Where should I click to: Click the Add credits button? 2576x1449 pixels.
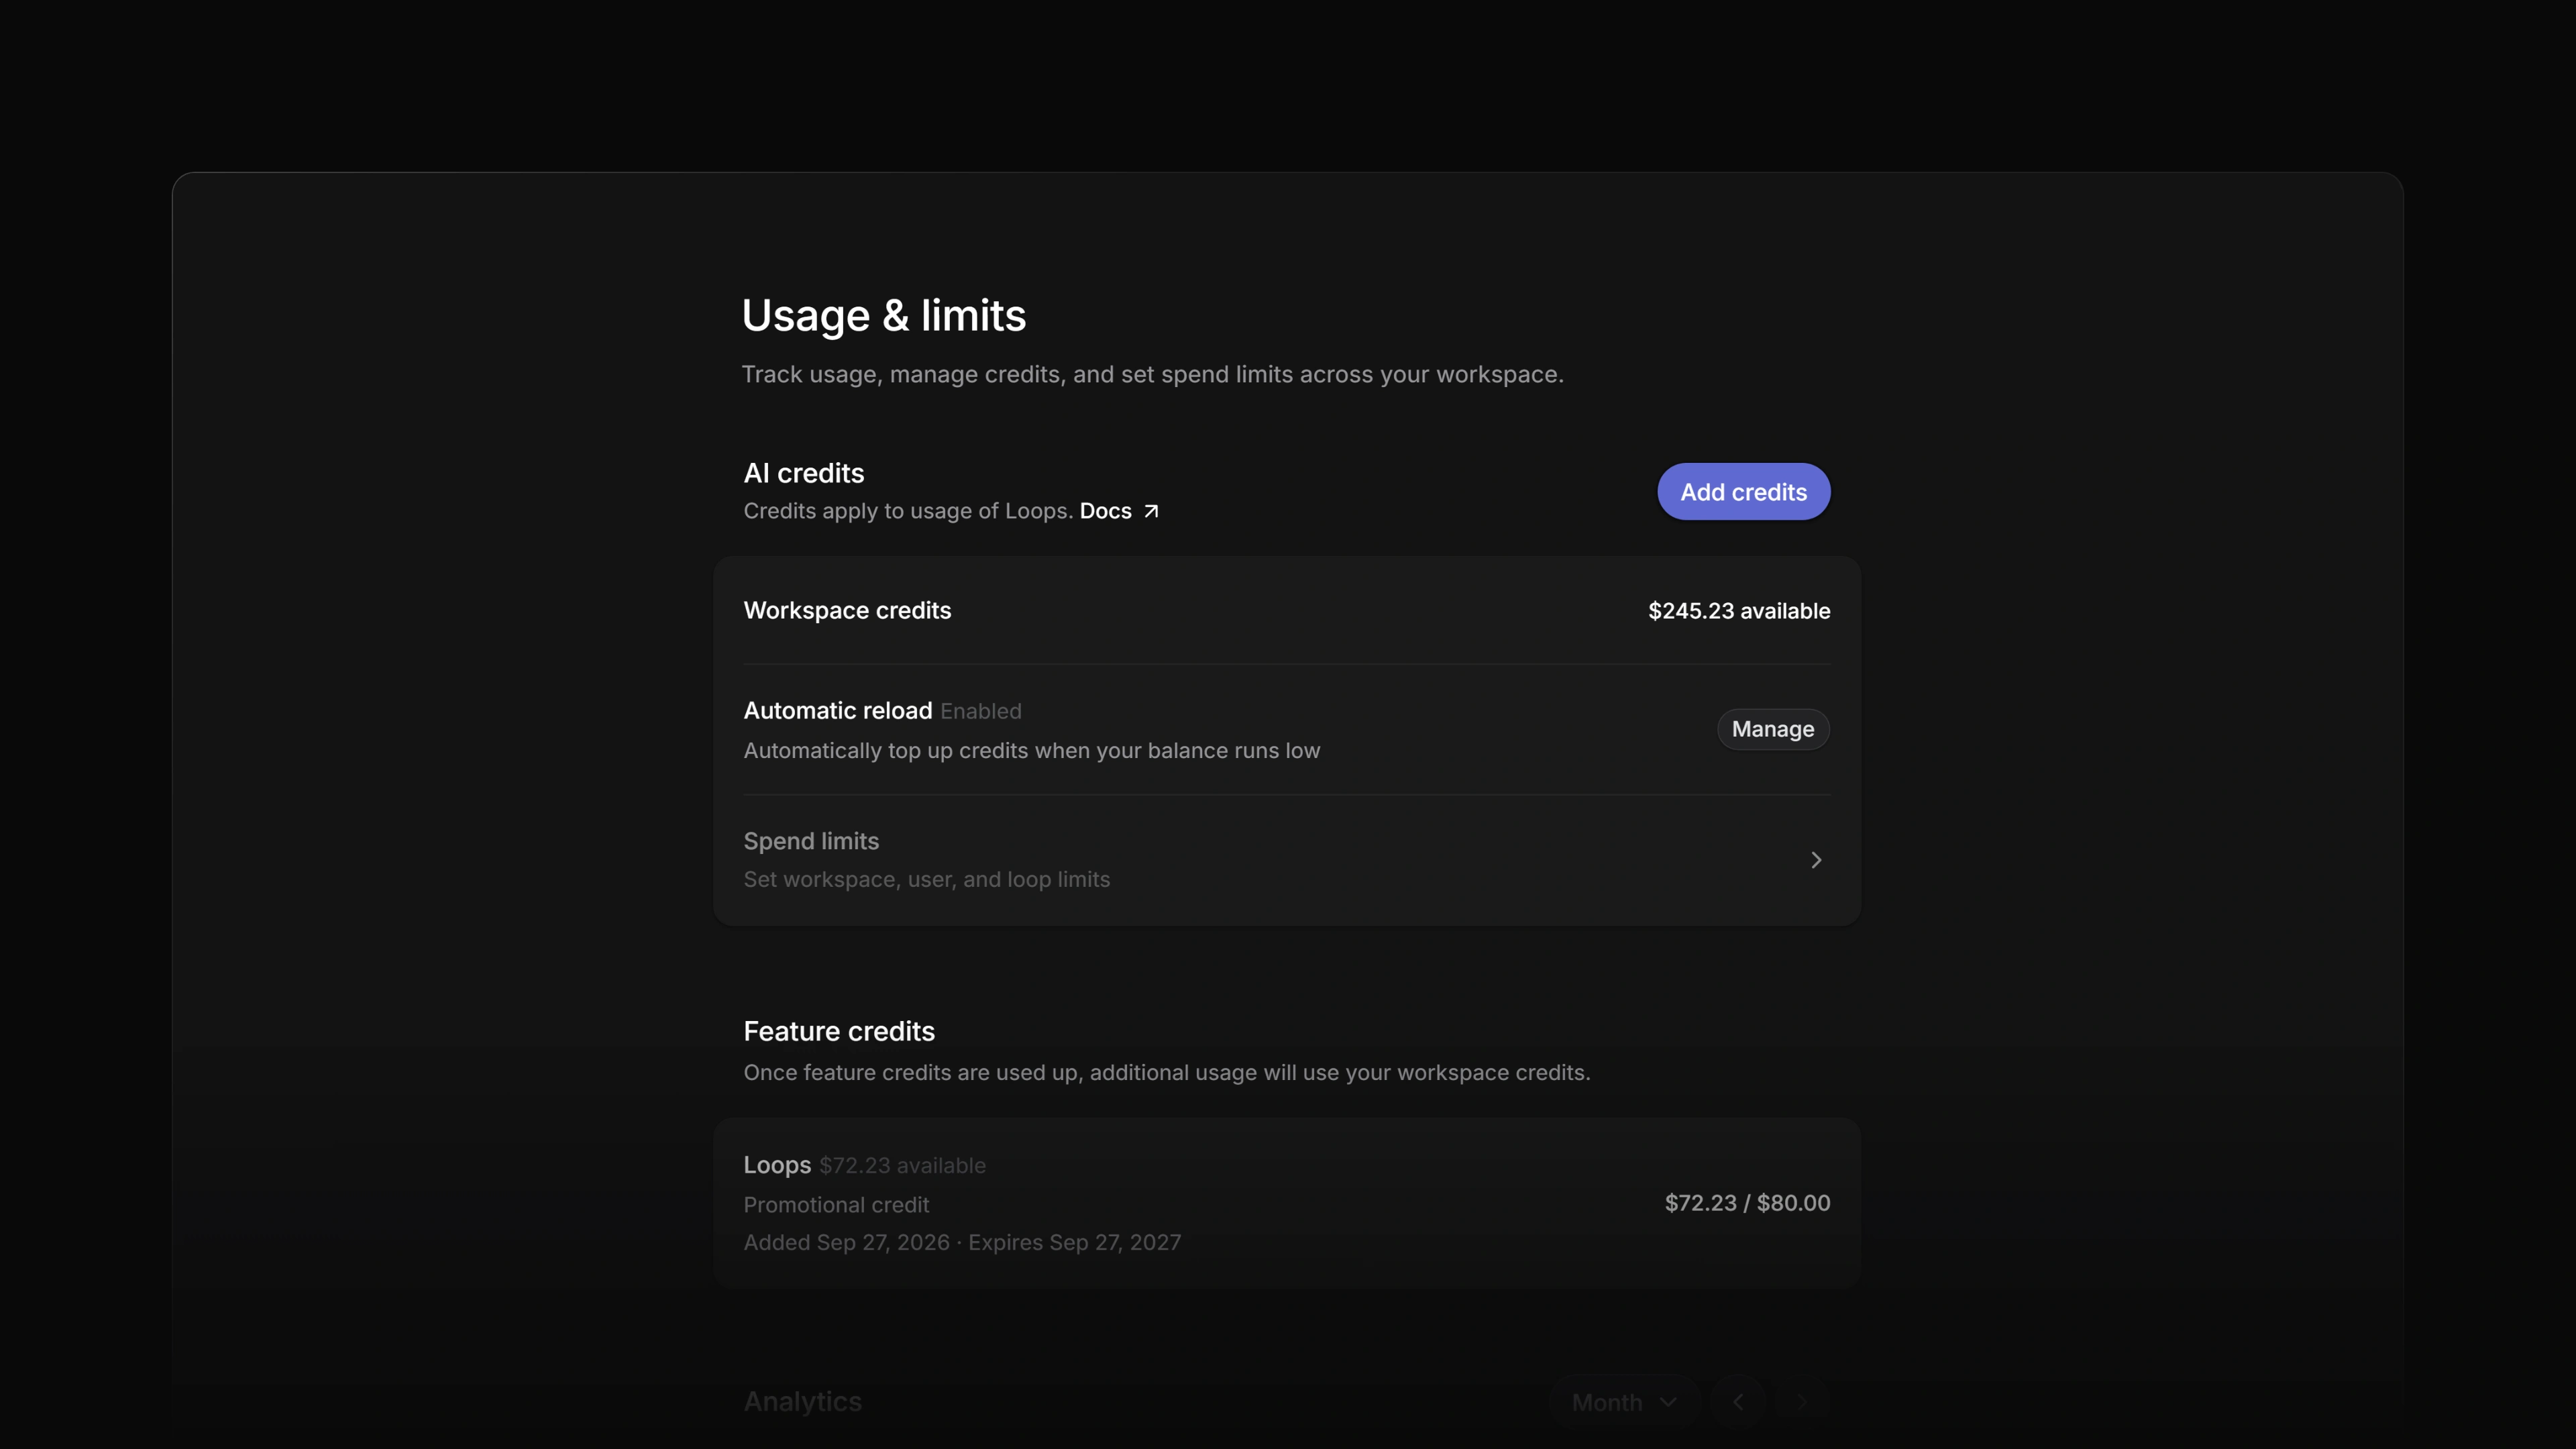tap(1743, 491)
